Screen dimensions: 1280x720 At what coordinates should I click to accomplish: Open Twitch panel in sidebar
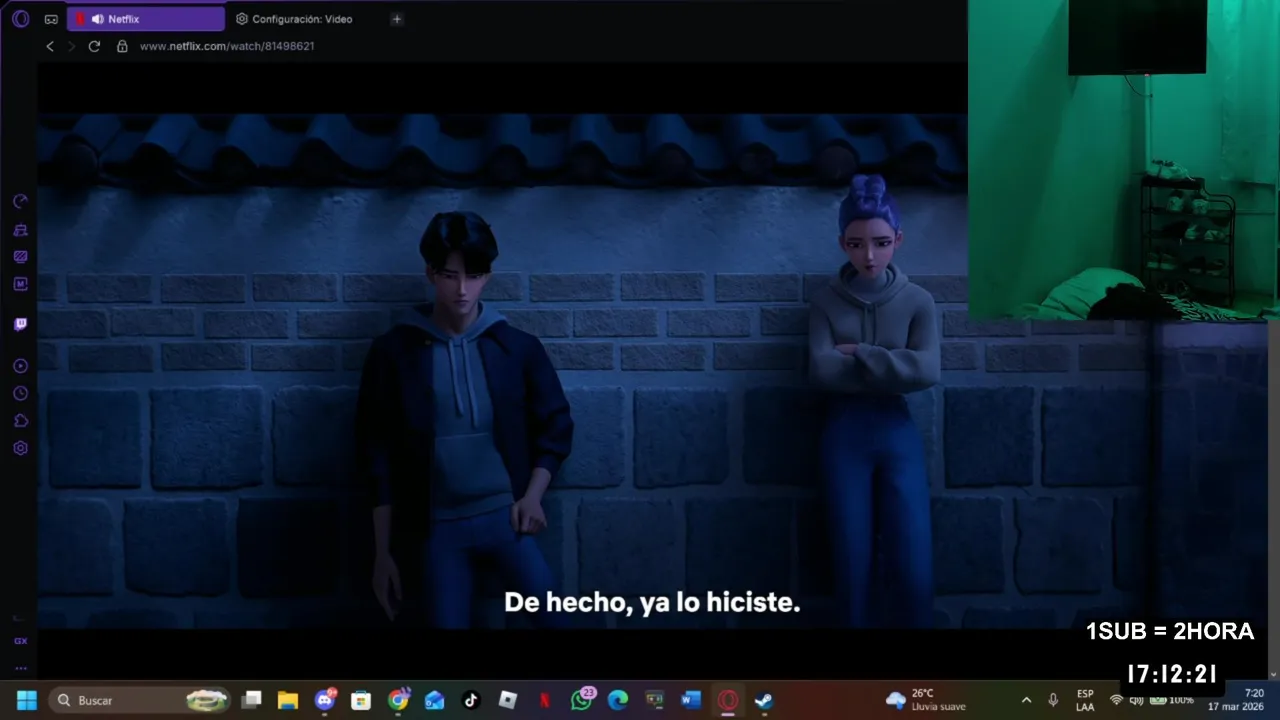click(20, 325)
